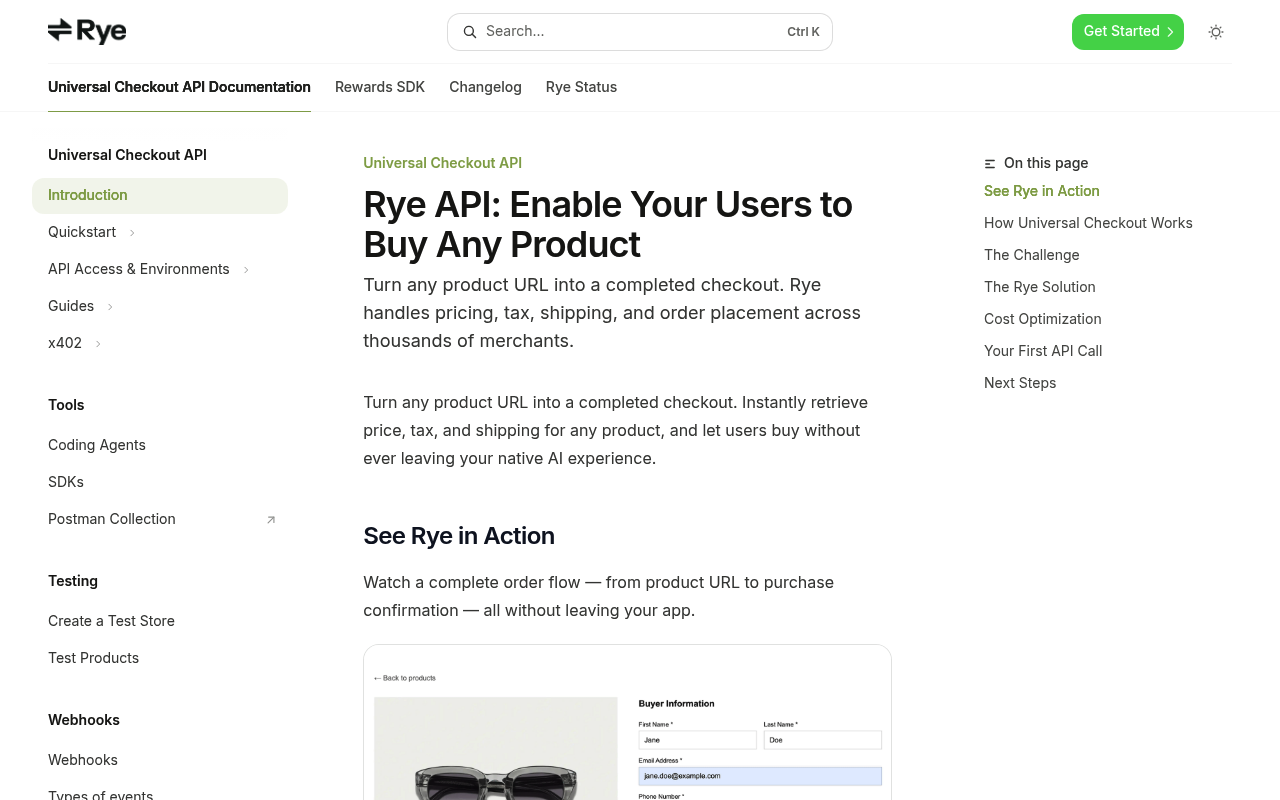This screenshot has width=1280, height=800.
Task: Click the sunglasses product image in demo
Action: tap(496, 748)
